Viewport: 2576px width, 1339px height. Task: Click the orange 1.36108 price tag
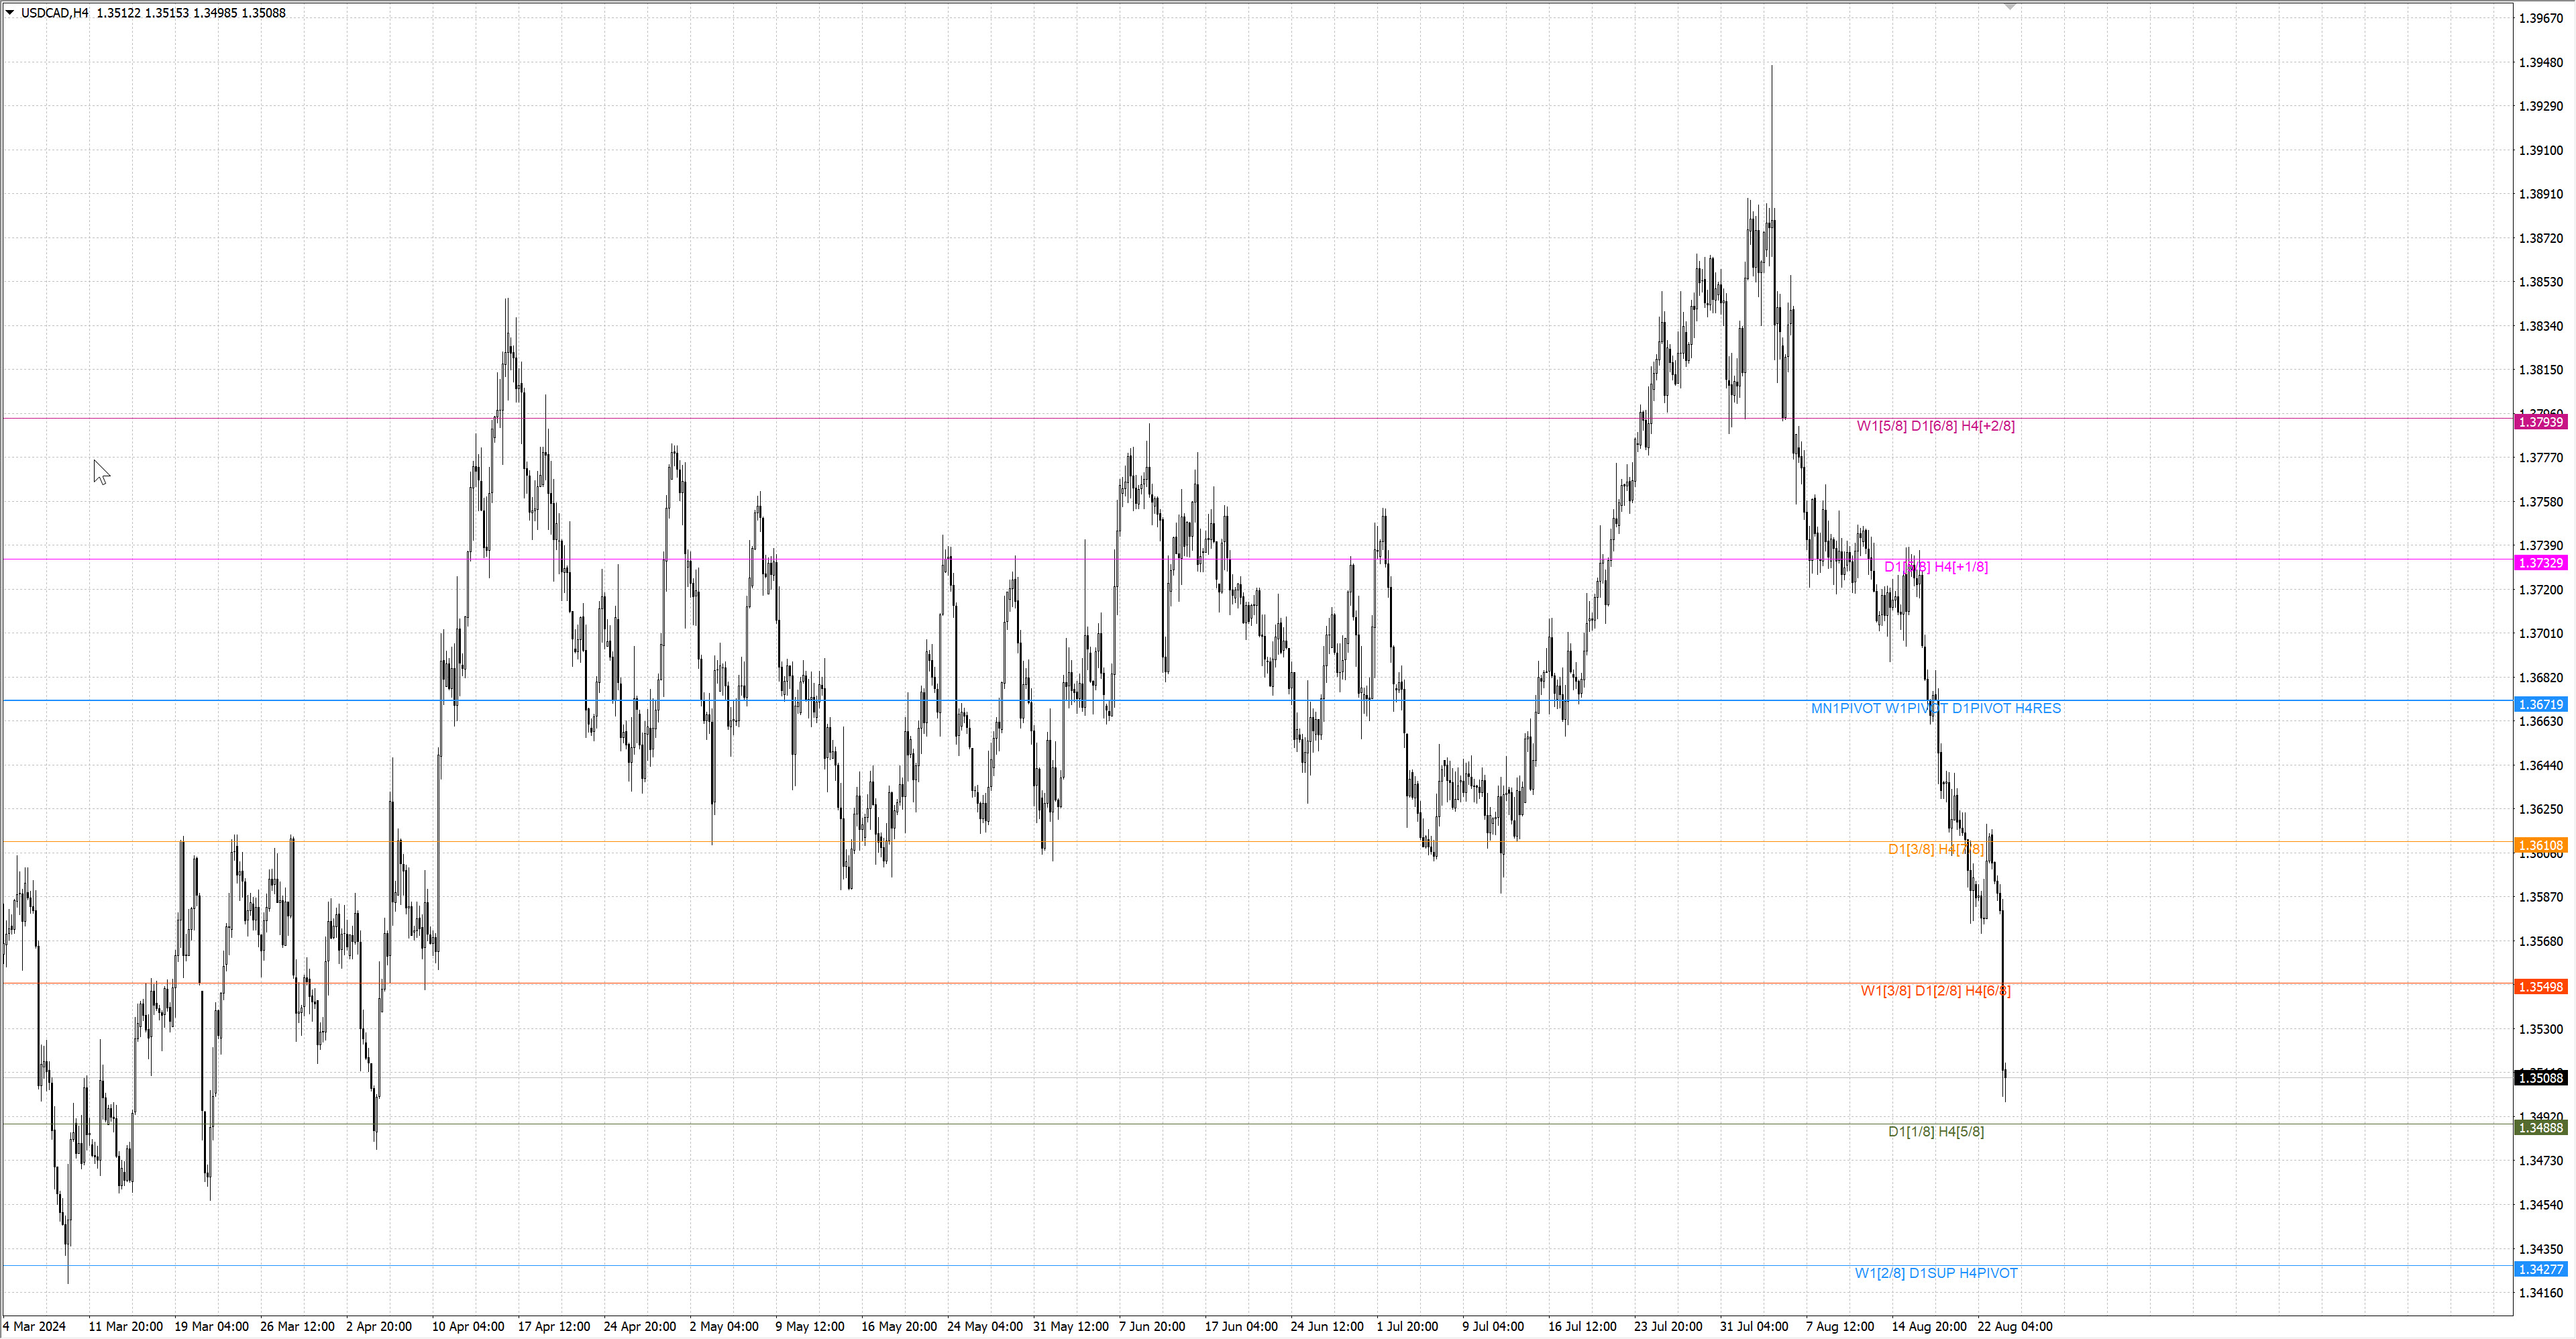click(x=2540, y=845)
